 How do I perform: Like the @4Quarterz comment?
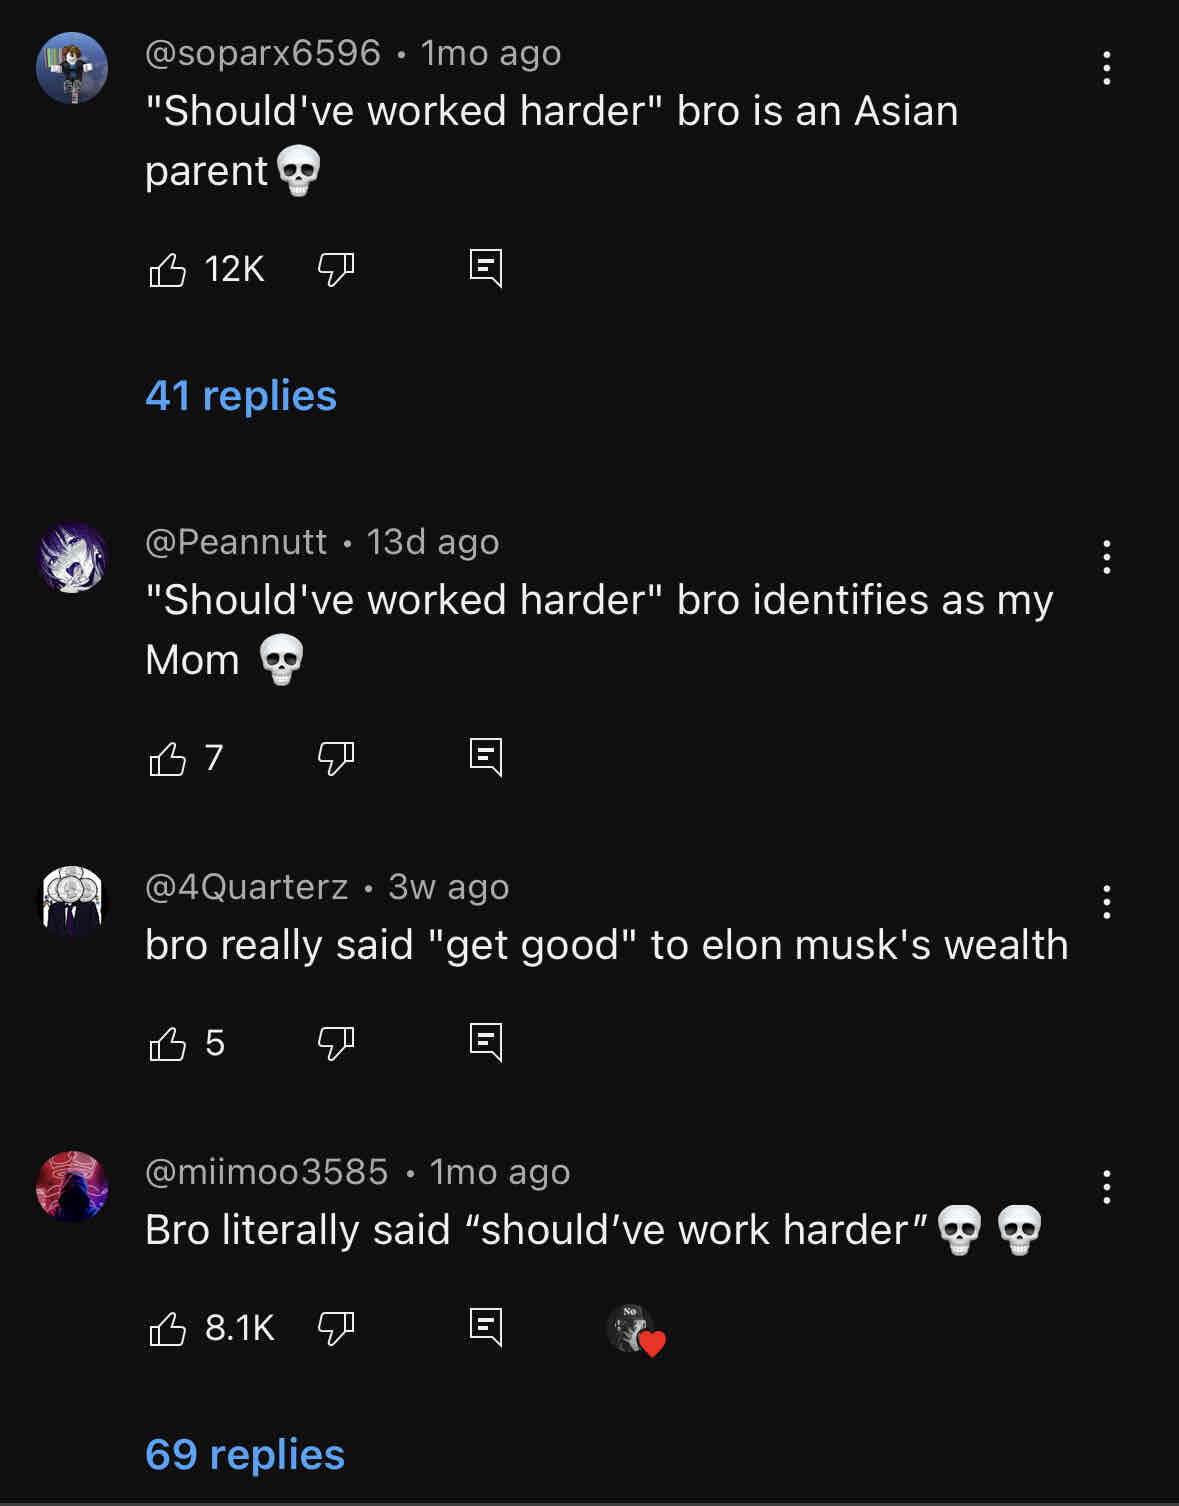click(x=167, y=1044)
